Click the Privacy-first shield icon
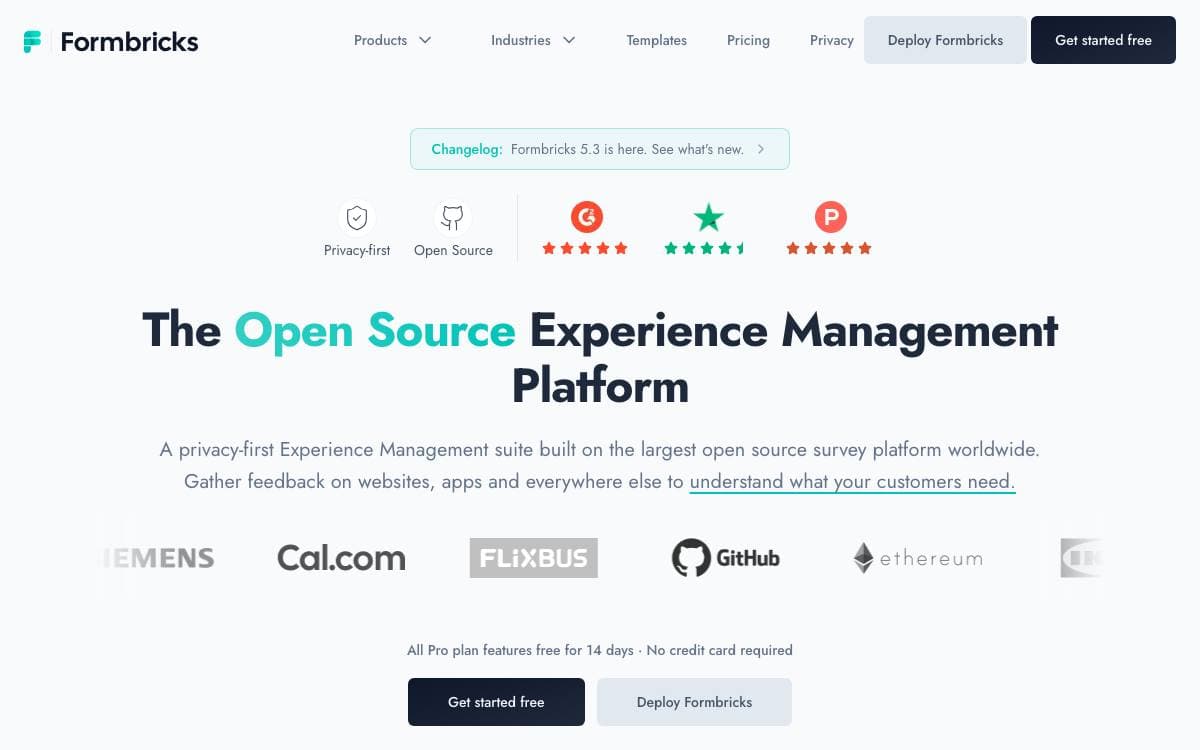The image size is (1200, 750). pyautogui.click(x=357, y=217)
